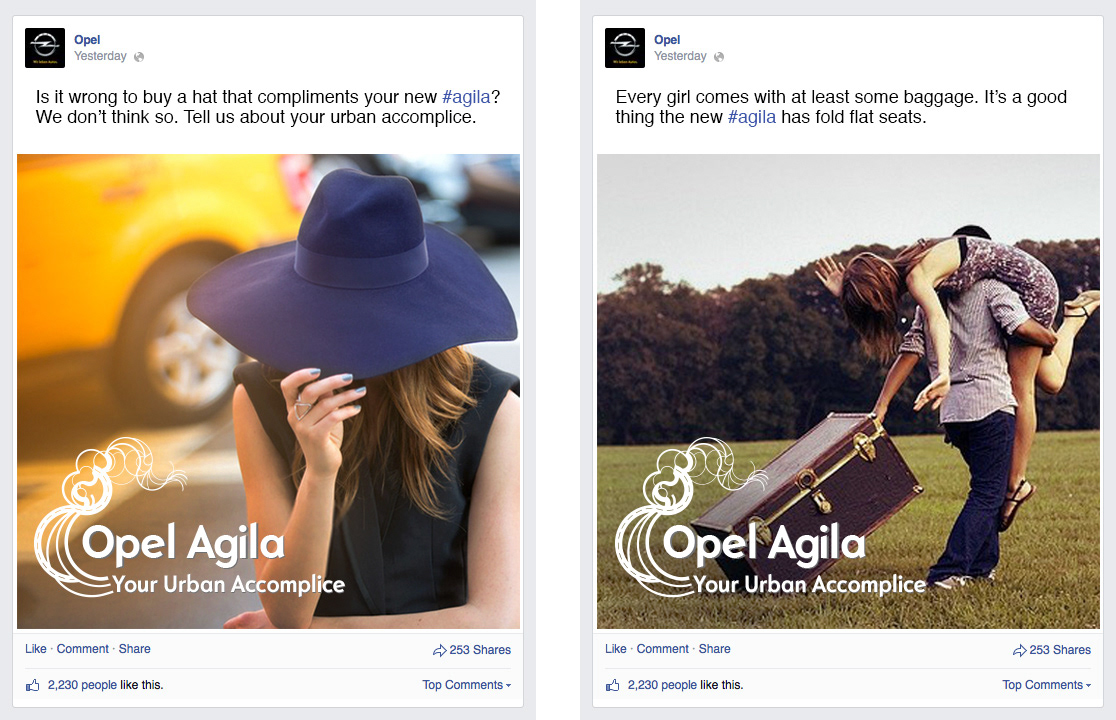Open #agila hashtag in right post
Screen dimensions: 1116x720
tap(752, 117)
